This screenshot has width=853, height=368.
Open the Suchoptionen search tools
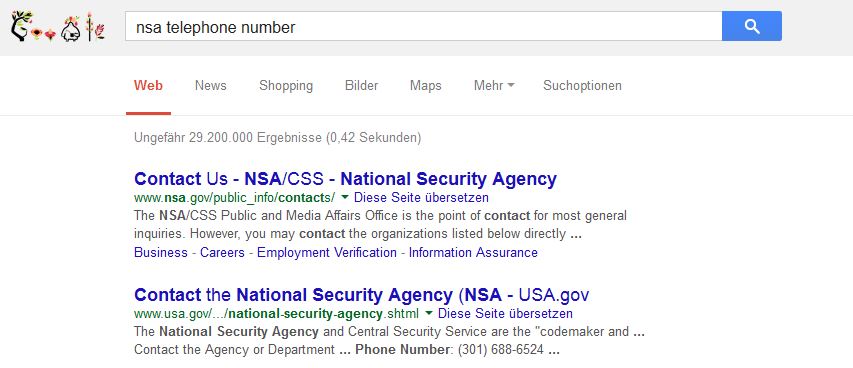(582, 85)
